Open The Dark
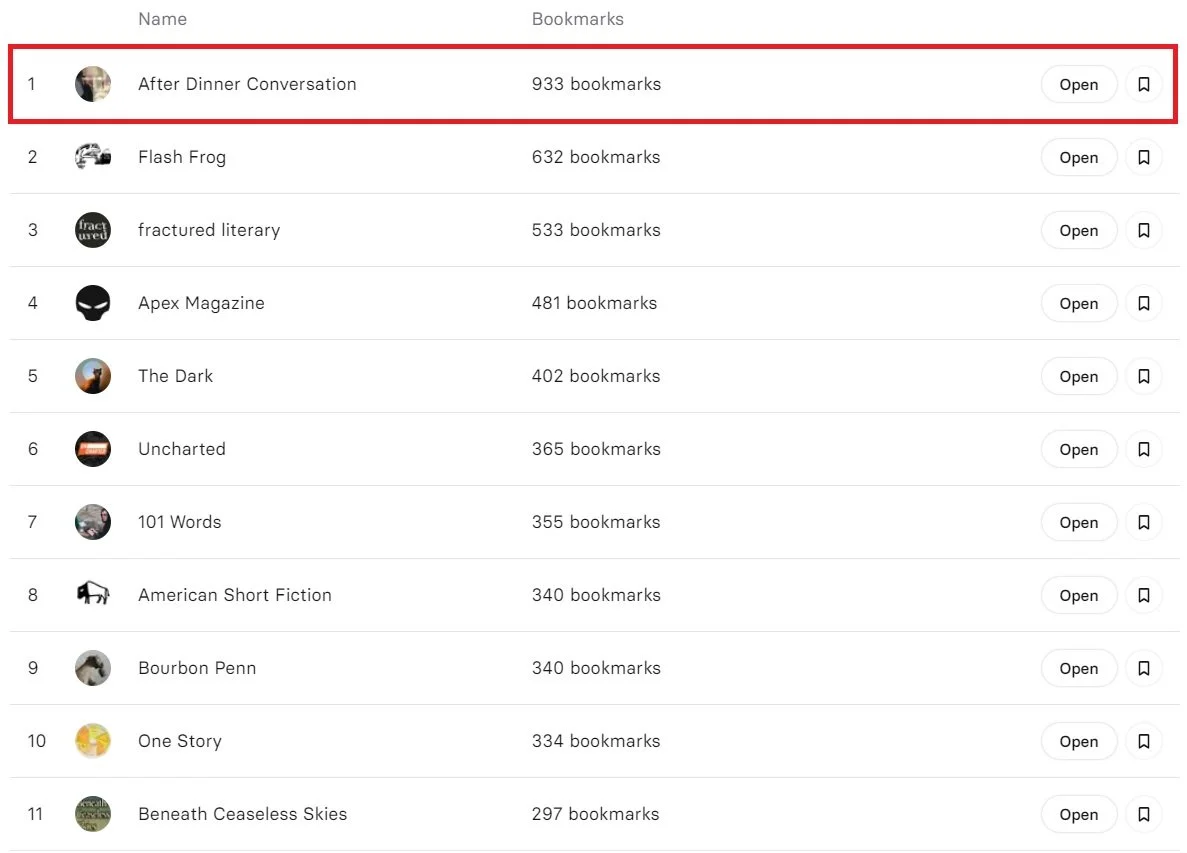1187x853 pixels. [1079, 376]
